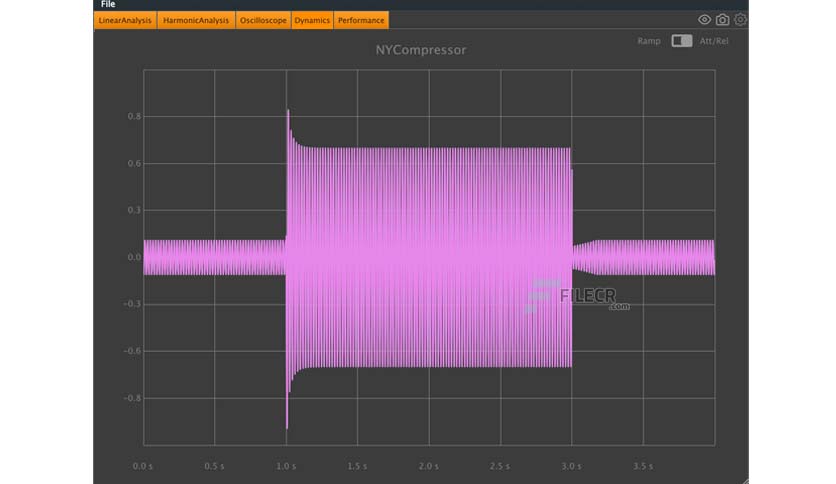The image size is (836, 484).
Task: Switch to the HarmonicAnalysis tab
Action: point(196,20)
